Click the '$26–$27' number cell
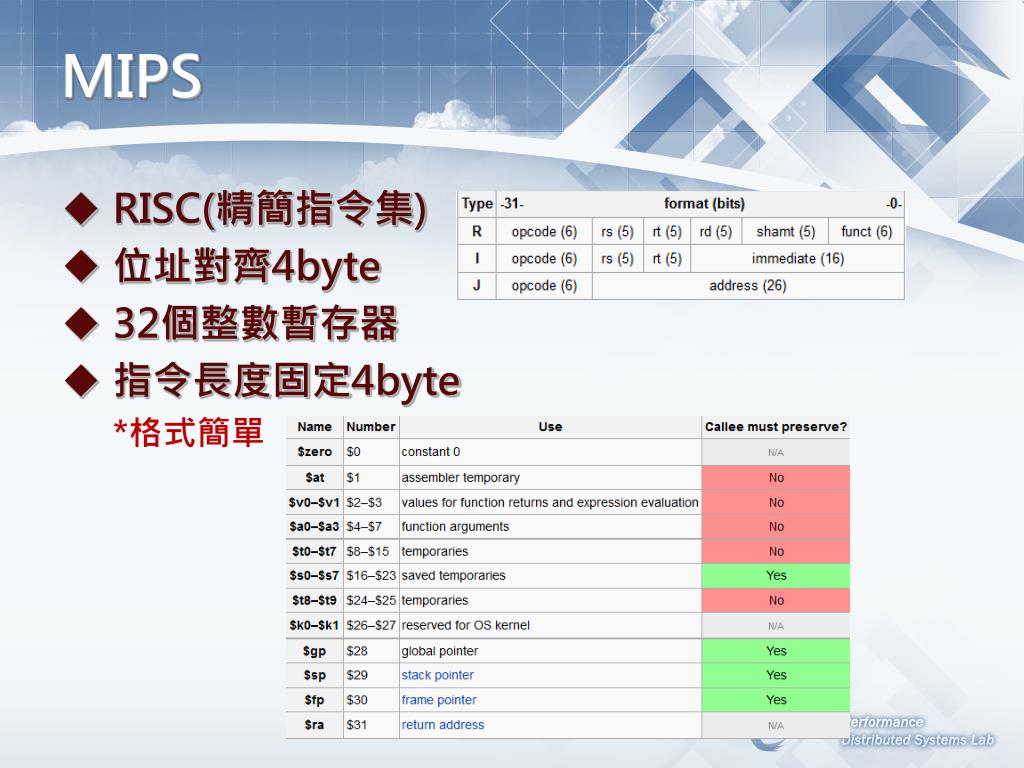The width and height of the screenshot is (1024, 768). (371, 626)
